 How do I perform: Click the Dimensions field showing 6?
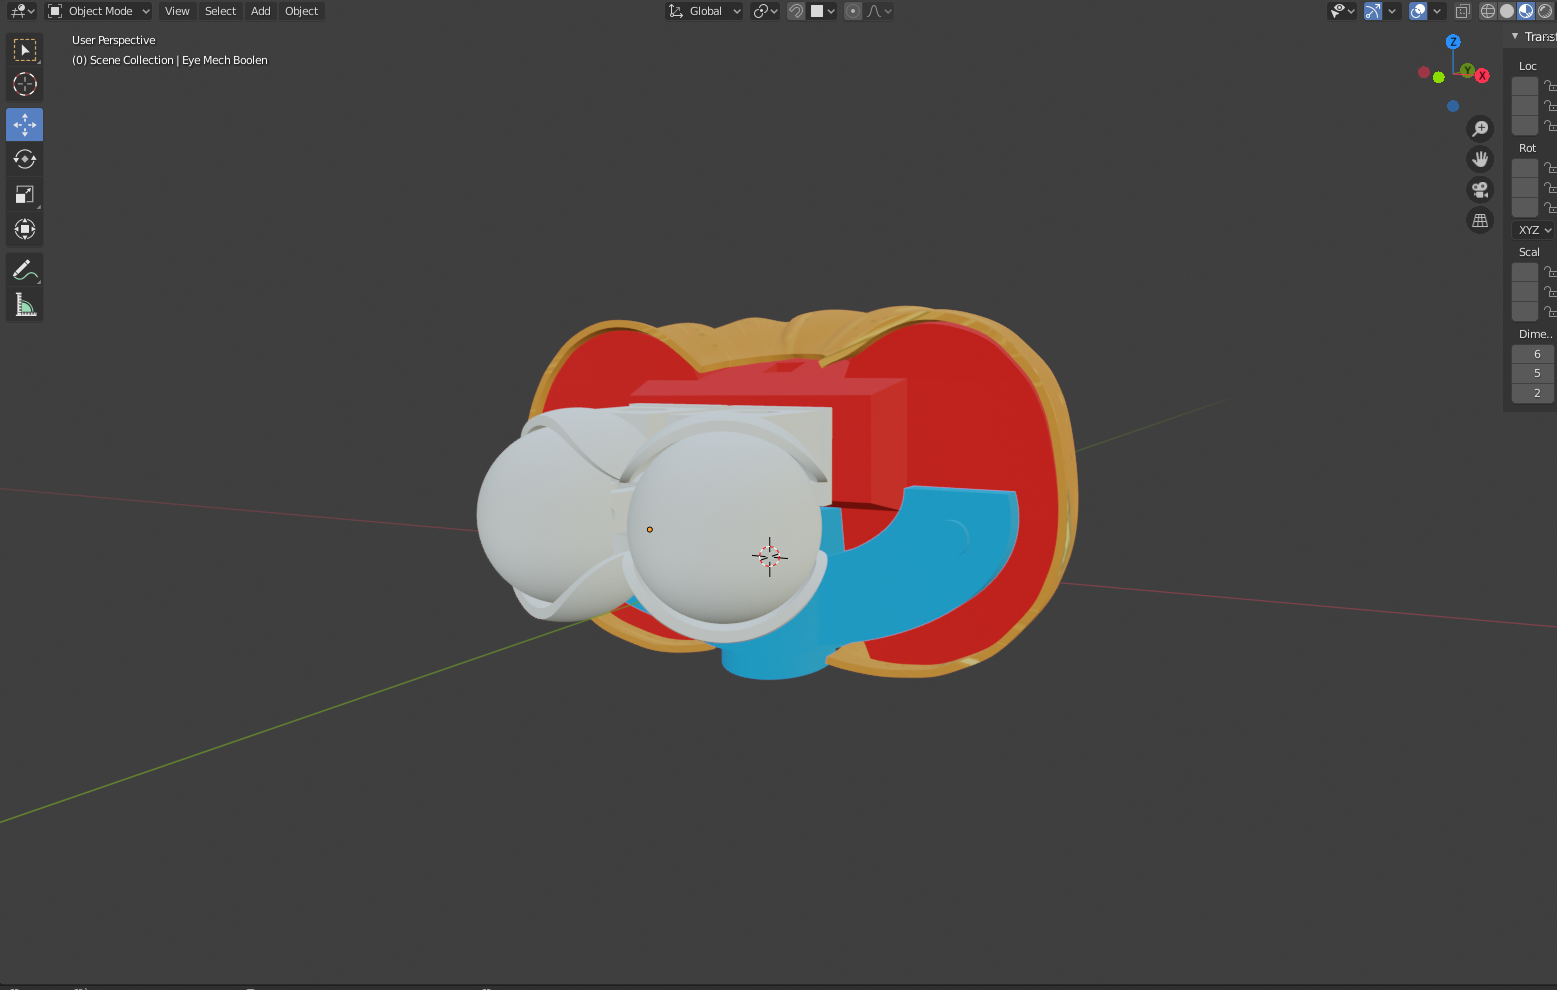[1533, 354]
